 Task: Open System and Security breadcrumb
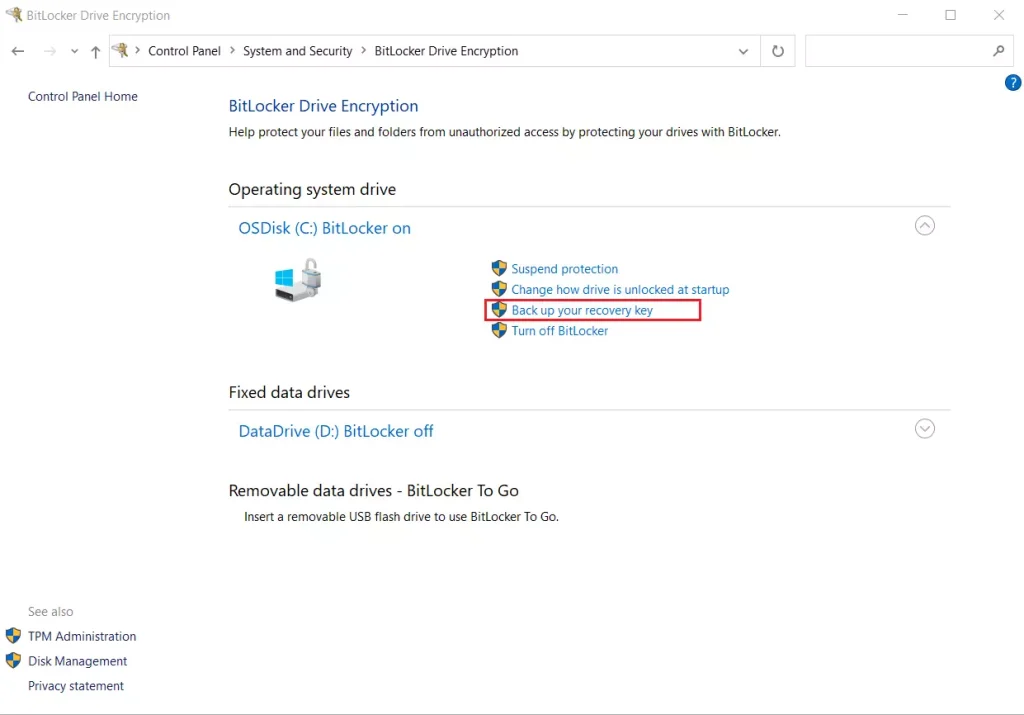(297, 51)
